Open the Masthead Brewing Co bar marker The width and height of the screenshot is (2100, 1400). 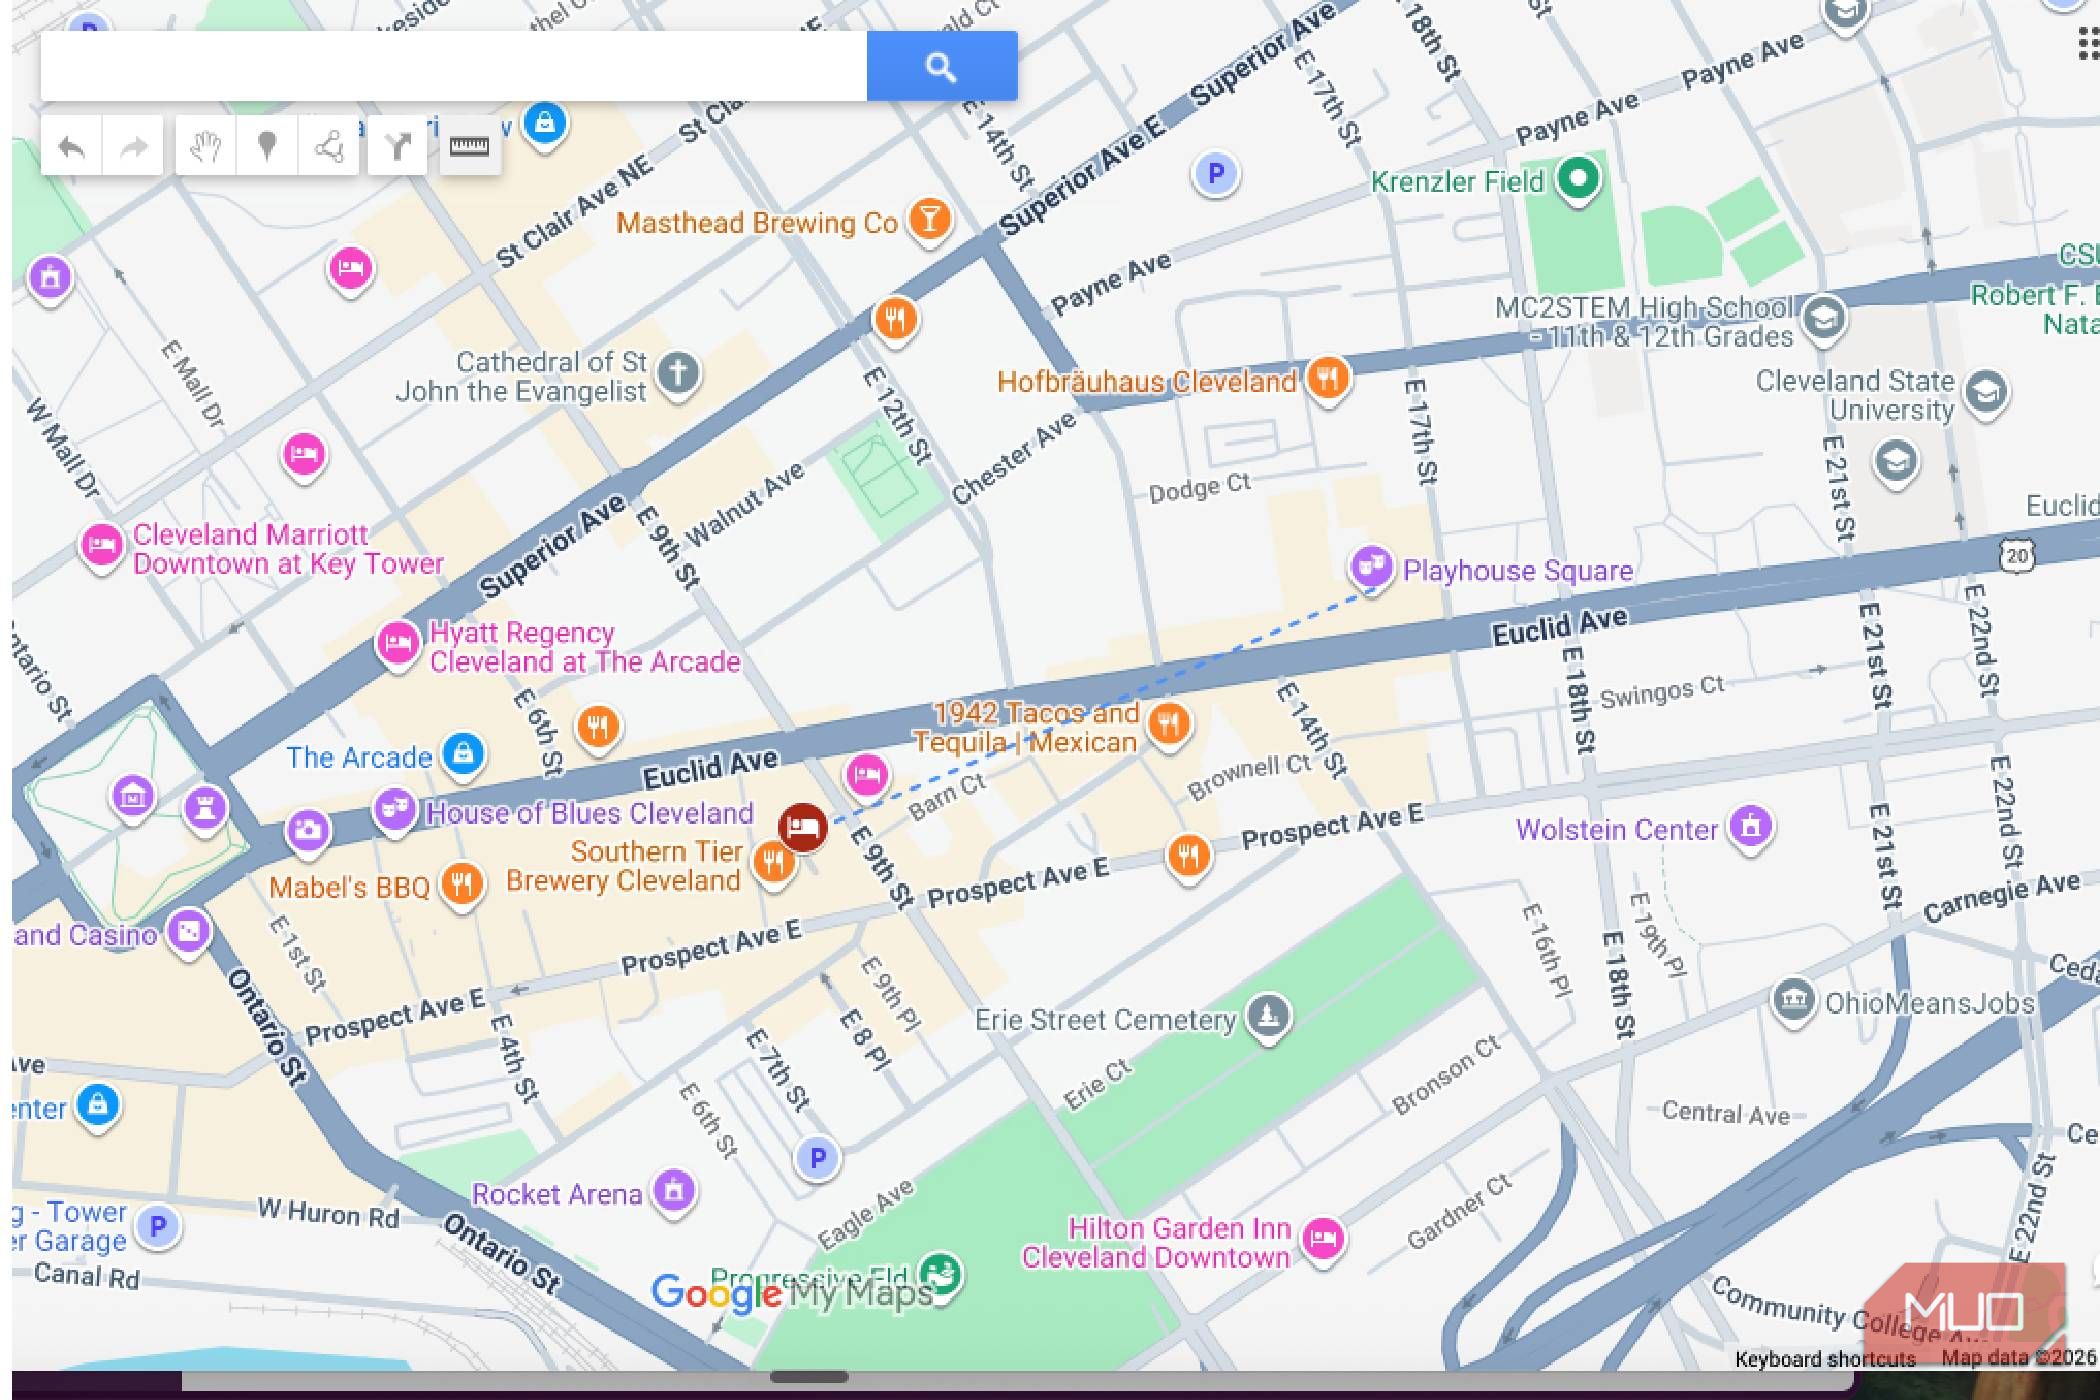click(929, 220)
